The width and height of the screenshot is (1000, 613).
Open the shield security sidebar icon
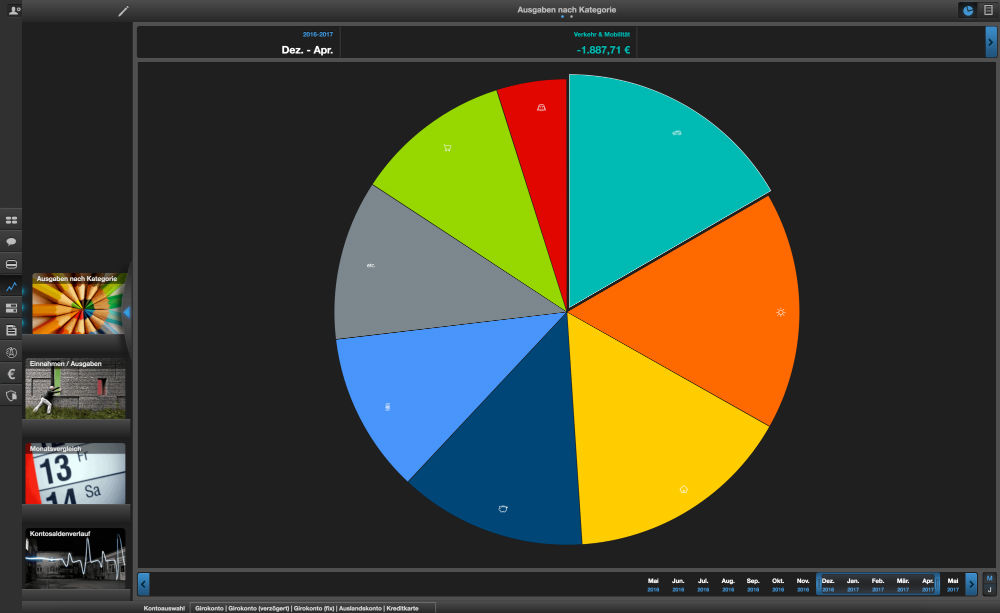coord(11,396)
